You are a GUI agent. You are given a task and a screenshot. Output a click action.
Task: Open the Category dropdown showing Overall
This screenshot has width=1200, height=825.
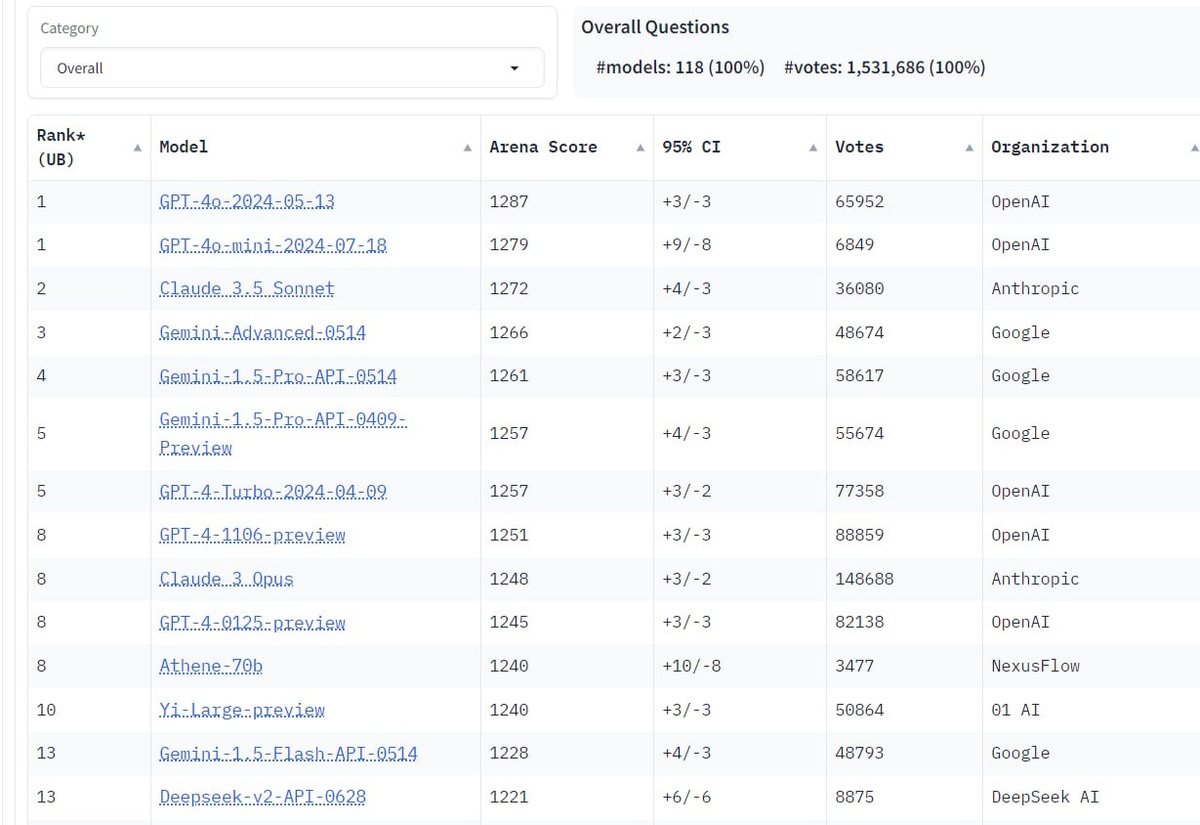pos(292,68)
